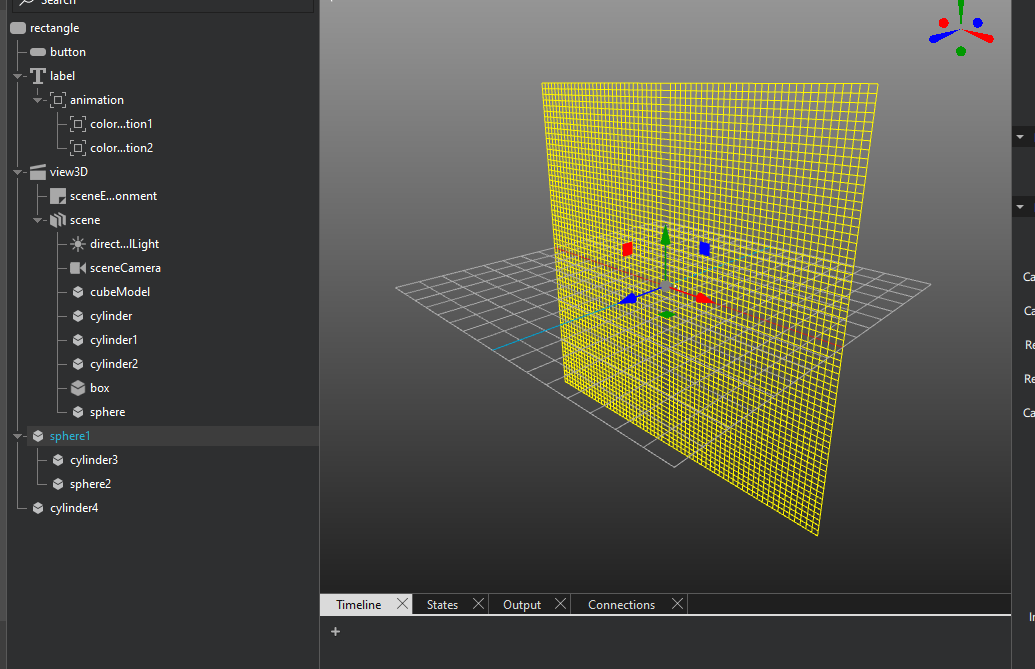Click the directional light sun icon

pyautogui.click(x=78, y=244)
